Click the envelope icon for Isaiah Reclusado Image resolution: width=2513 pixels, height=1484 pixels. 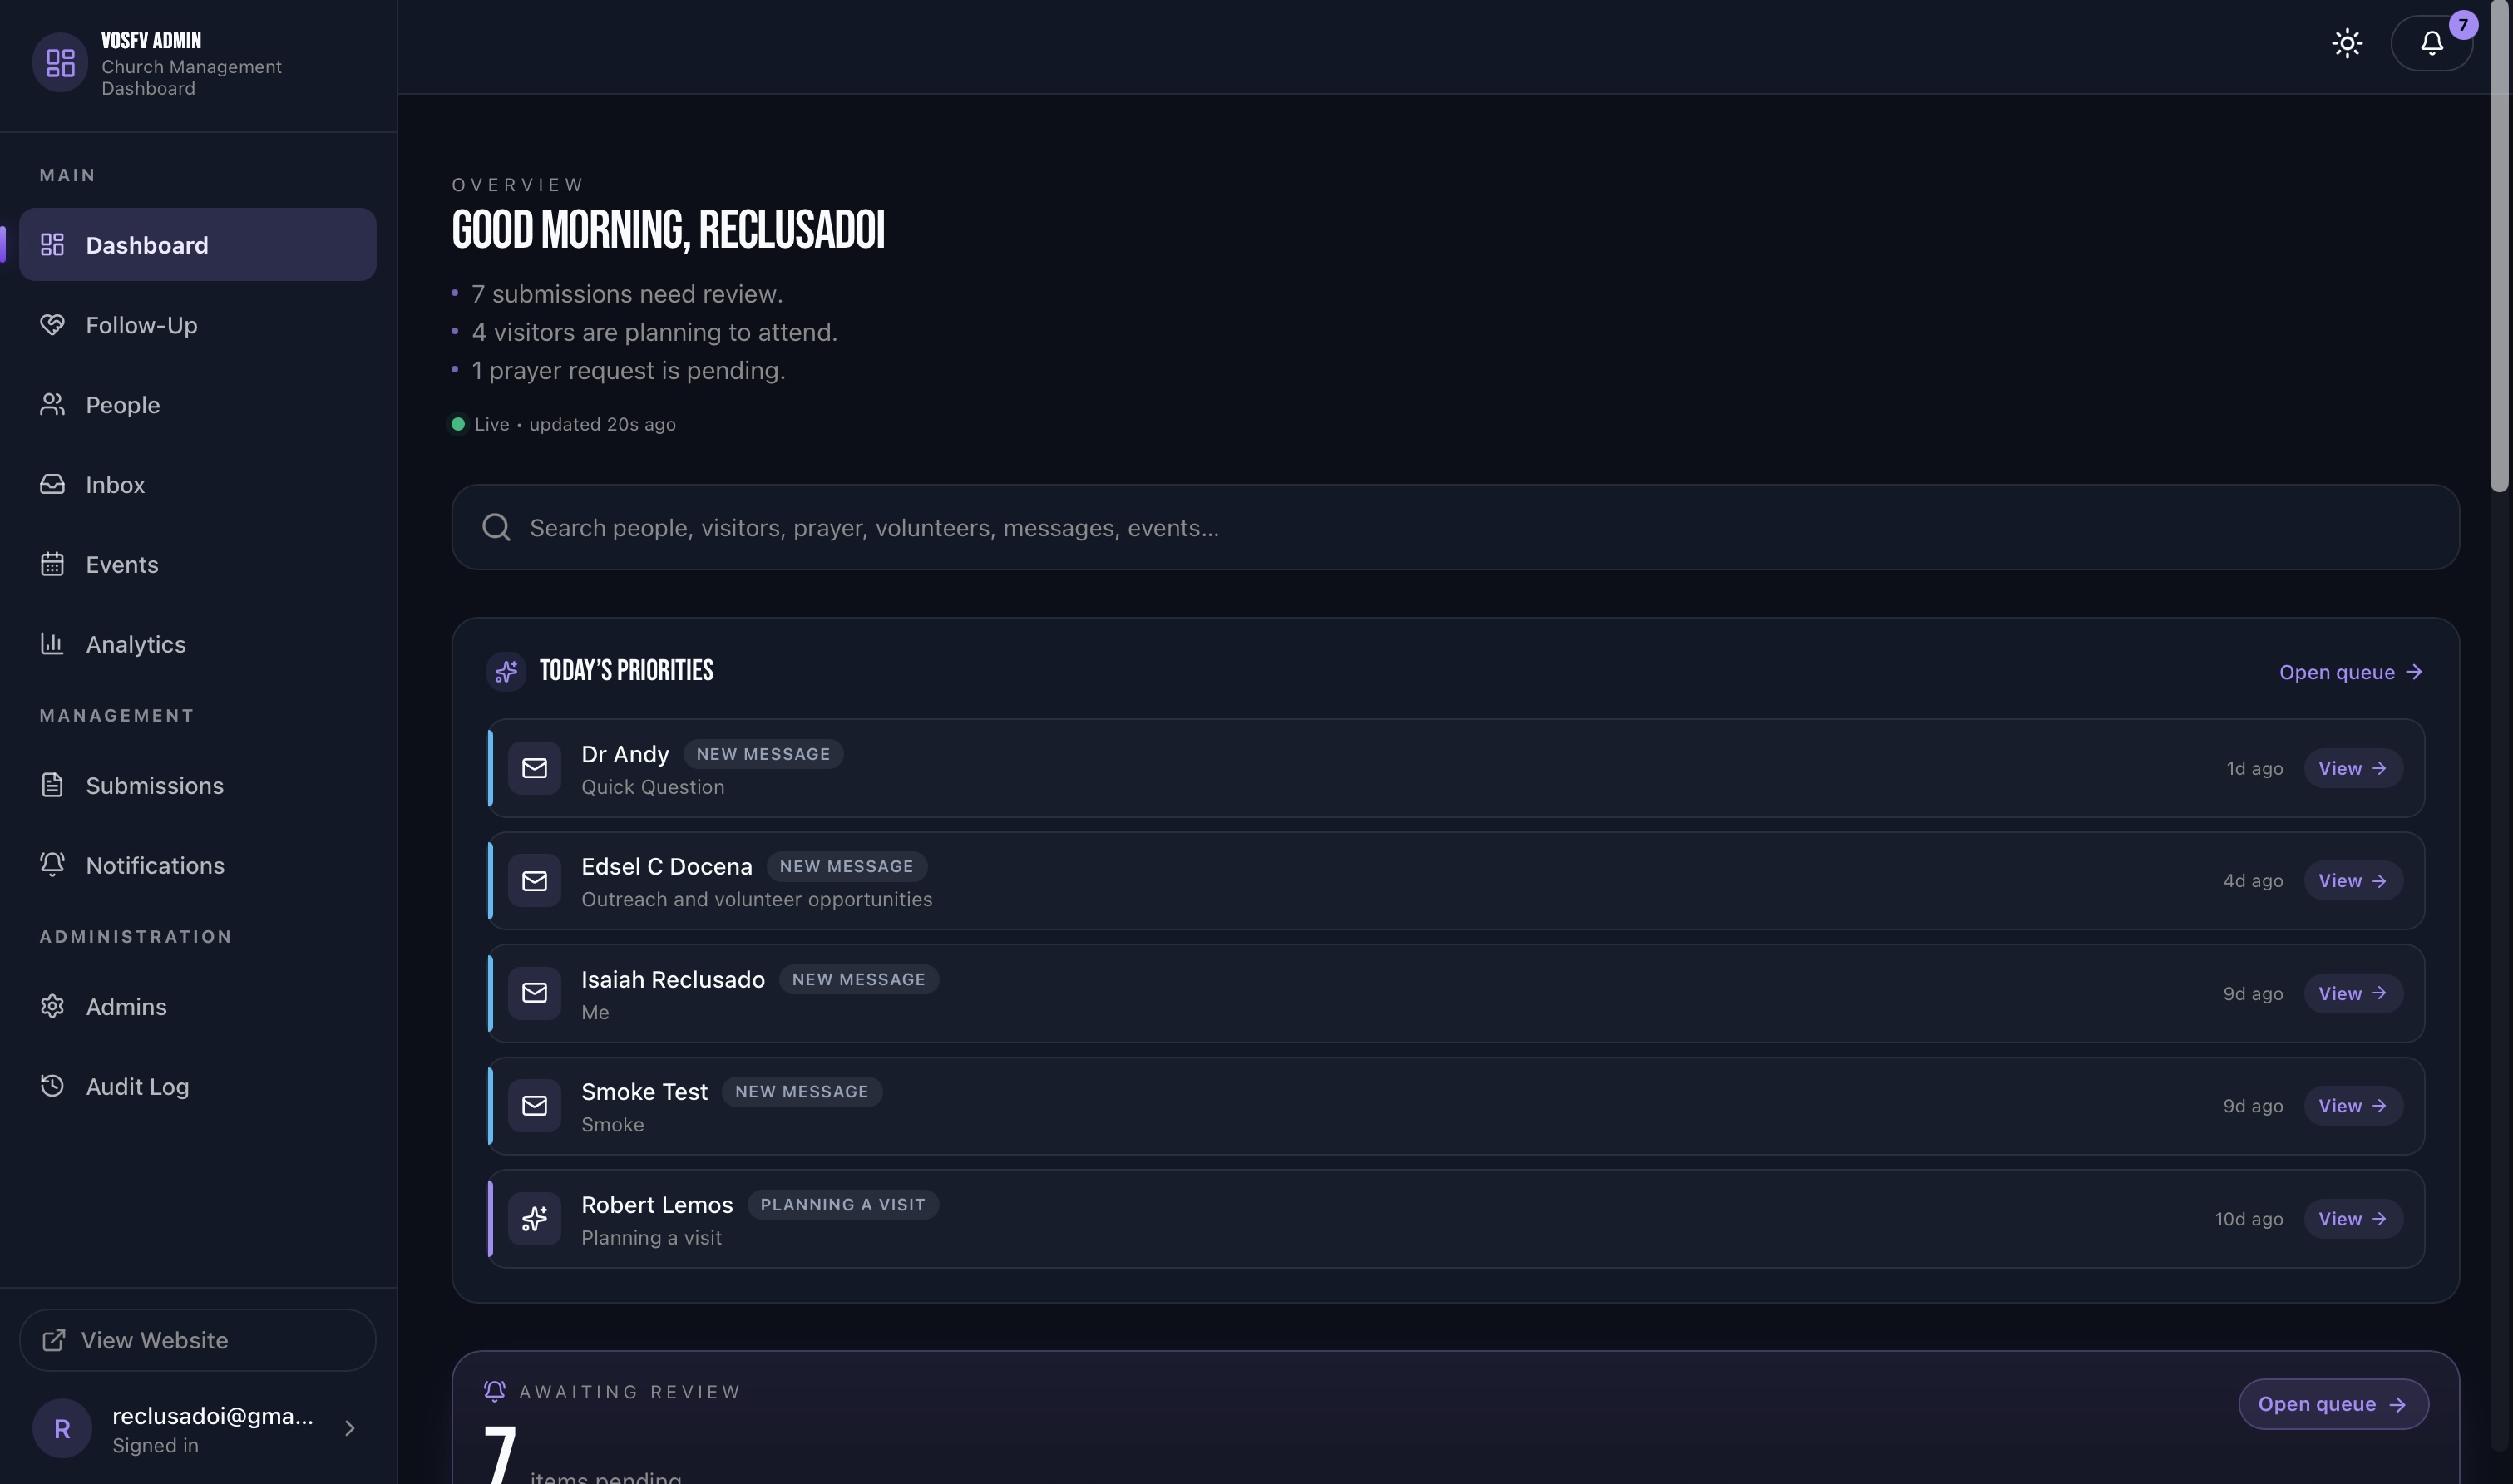pos(534,993)
